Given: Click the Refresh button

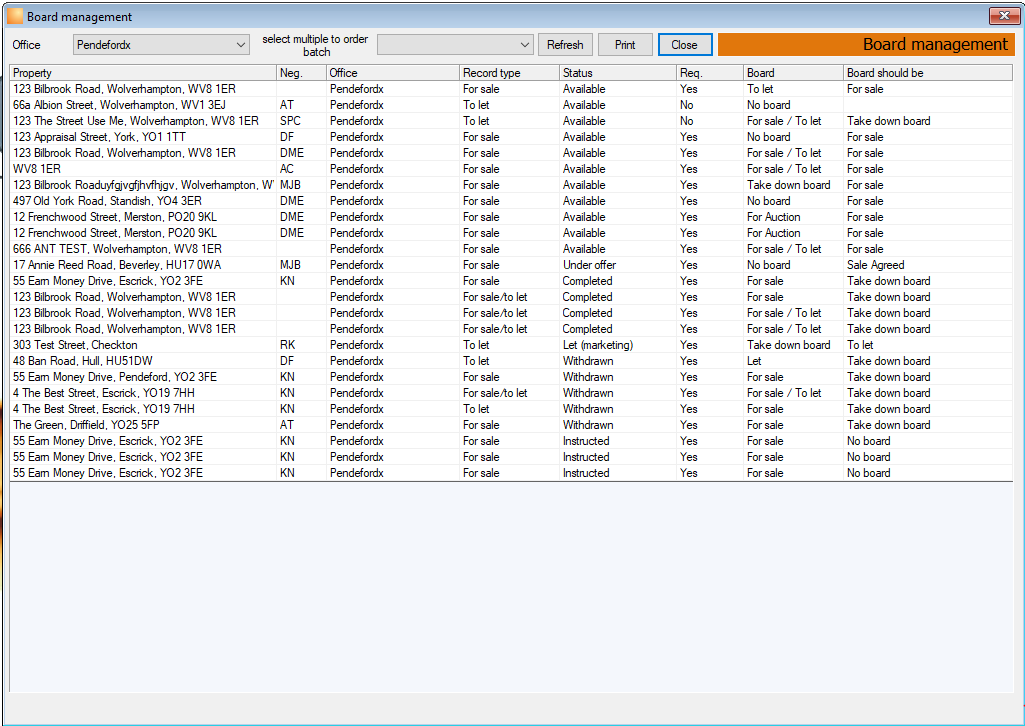Looking at the screenshot, I should (565, 44).
